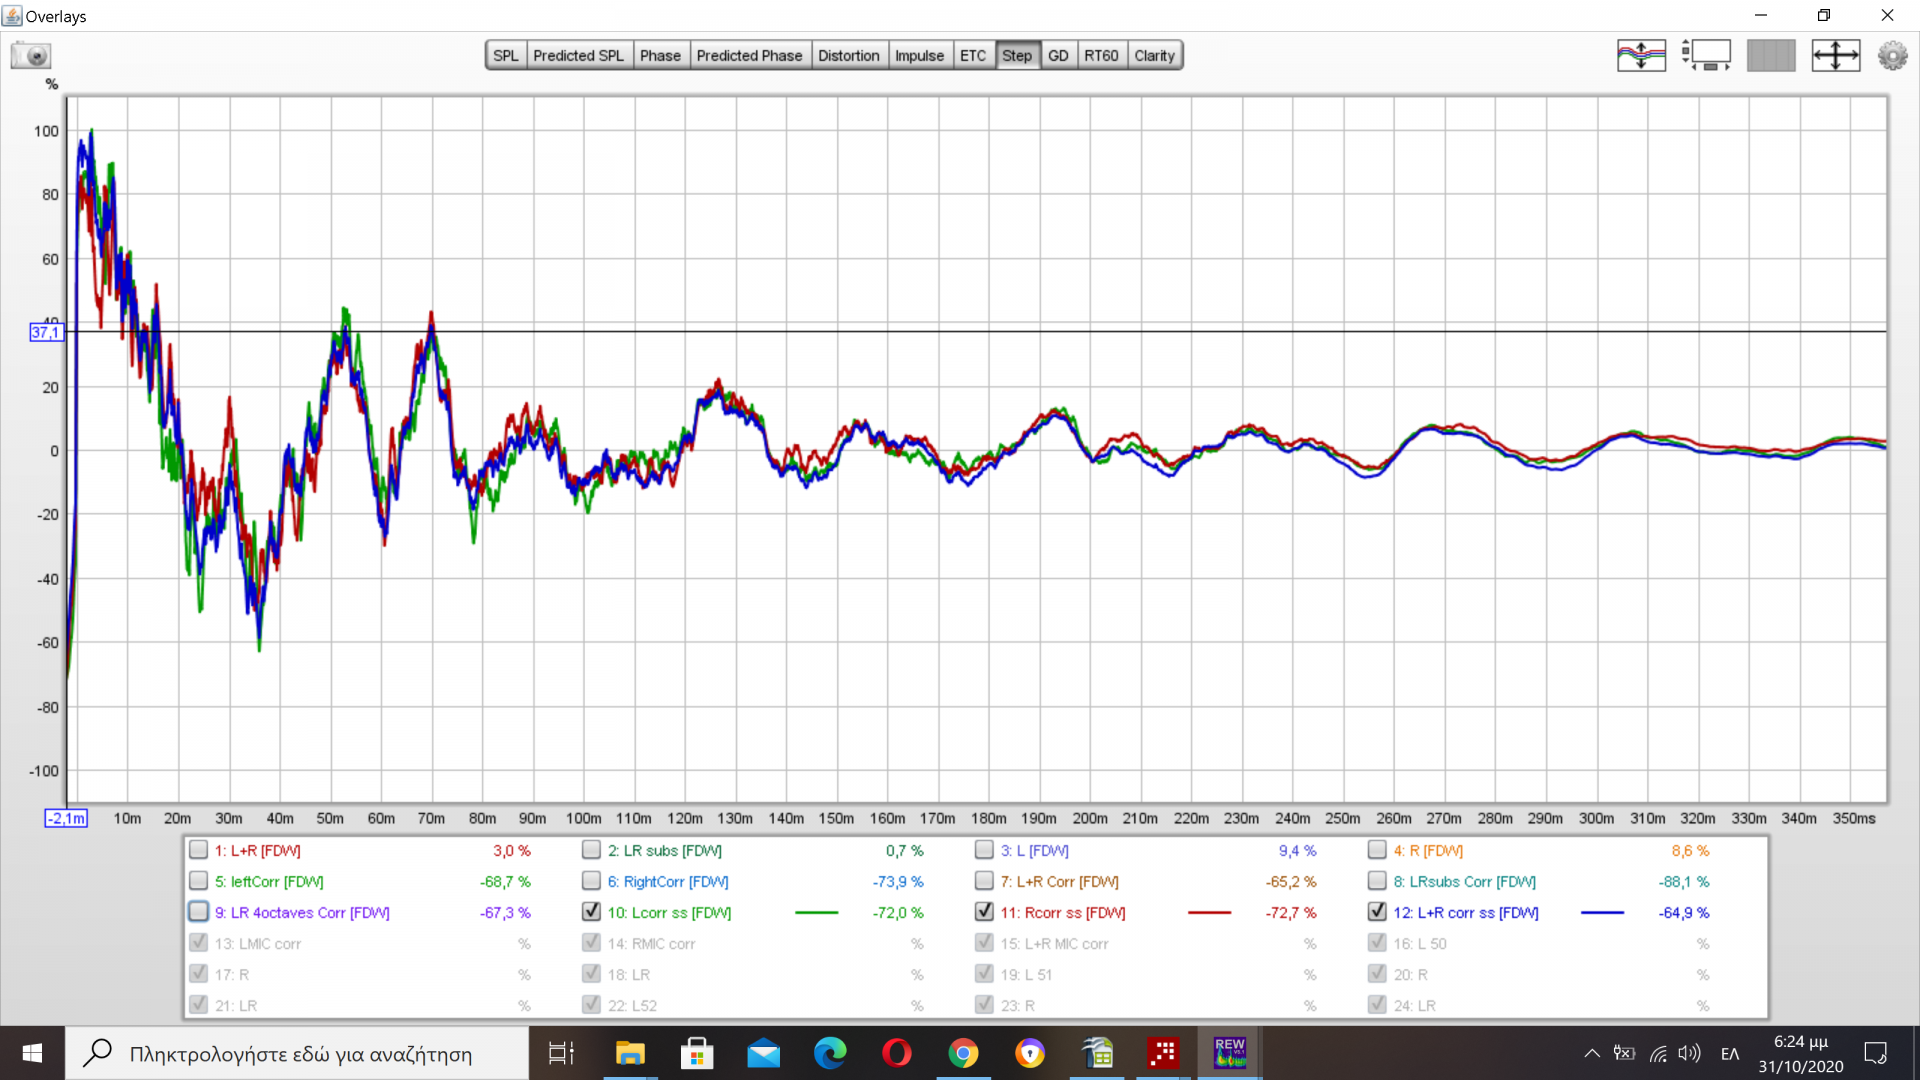Click the Windows search box
The width and height of the screenshot is (1920, 1080).
click(300, 1053)
